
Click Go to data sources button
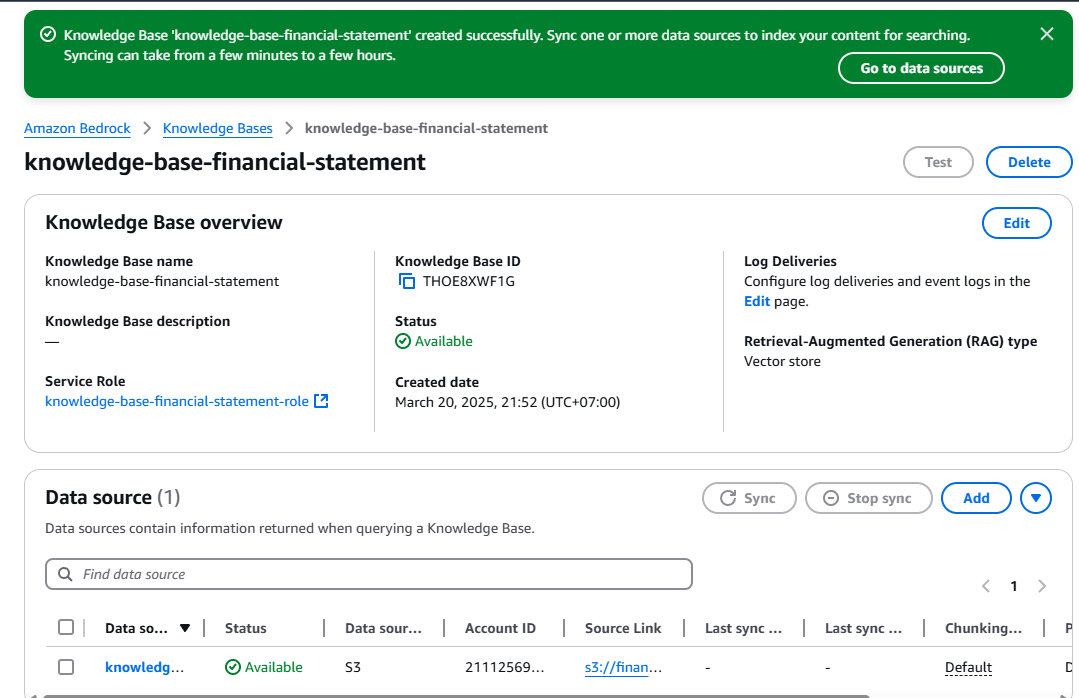point(921,68)
